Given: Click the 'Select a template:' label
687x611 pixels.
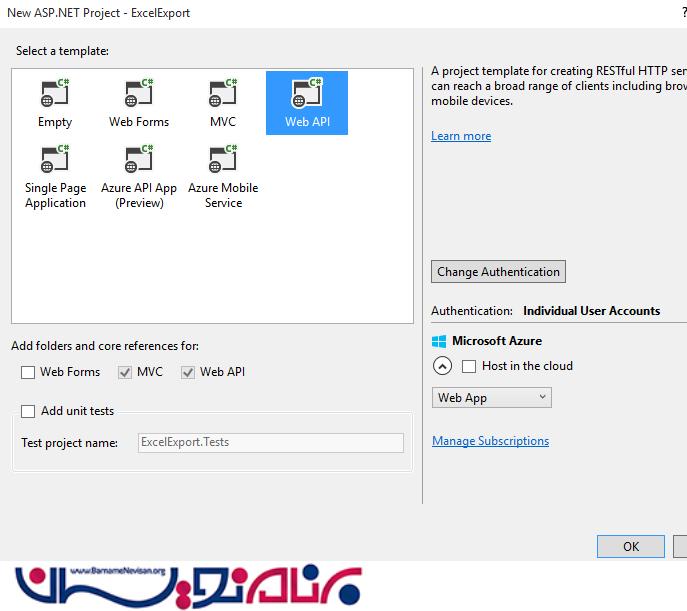Looking at the screenshot, I should click(62, 51).
